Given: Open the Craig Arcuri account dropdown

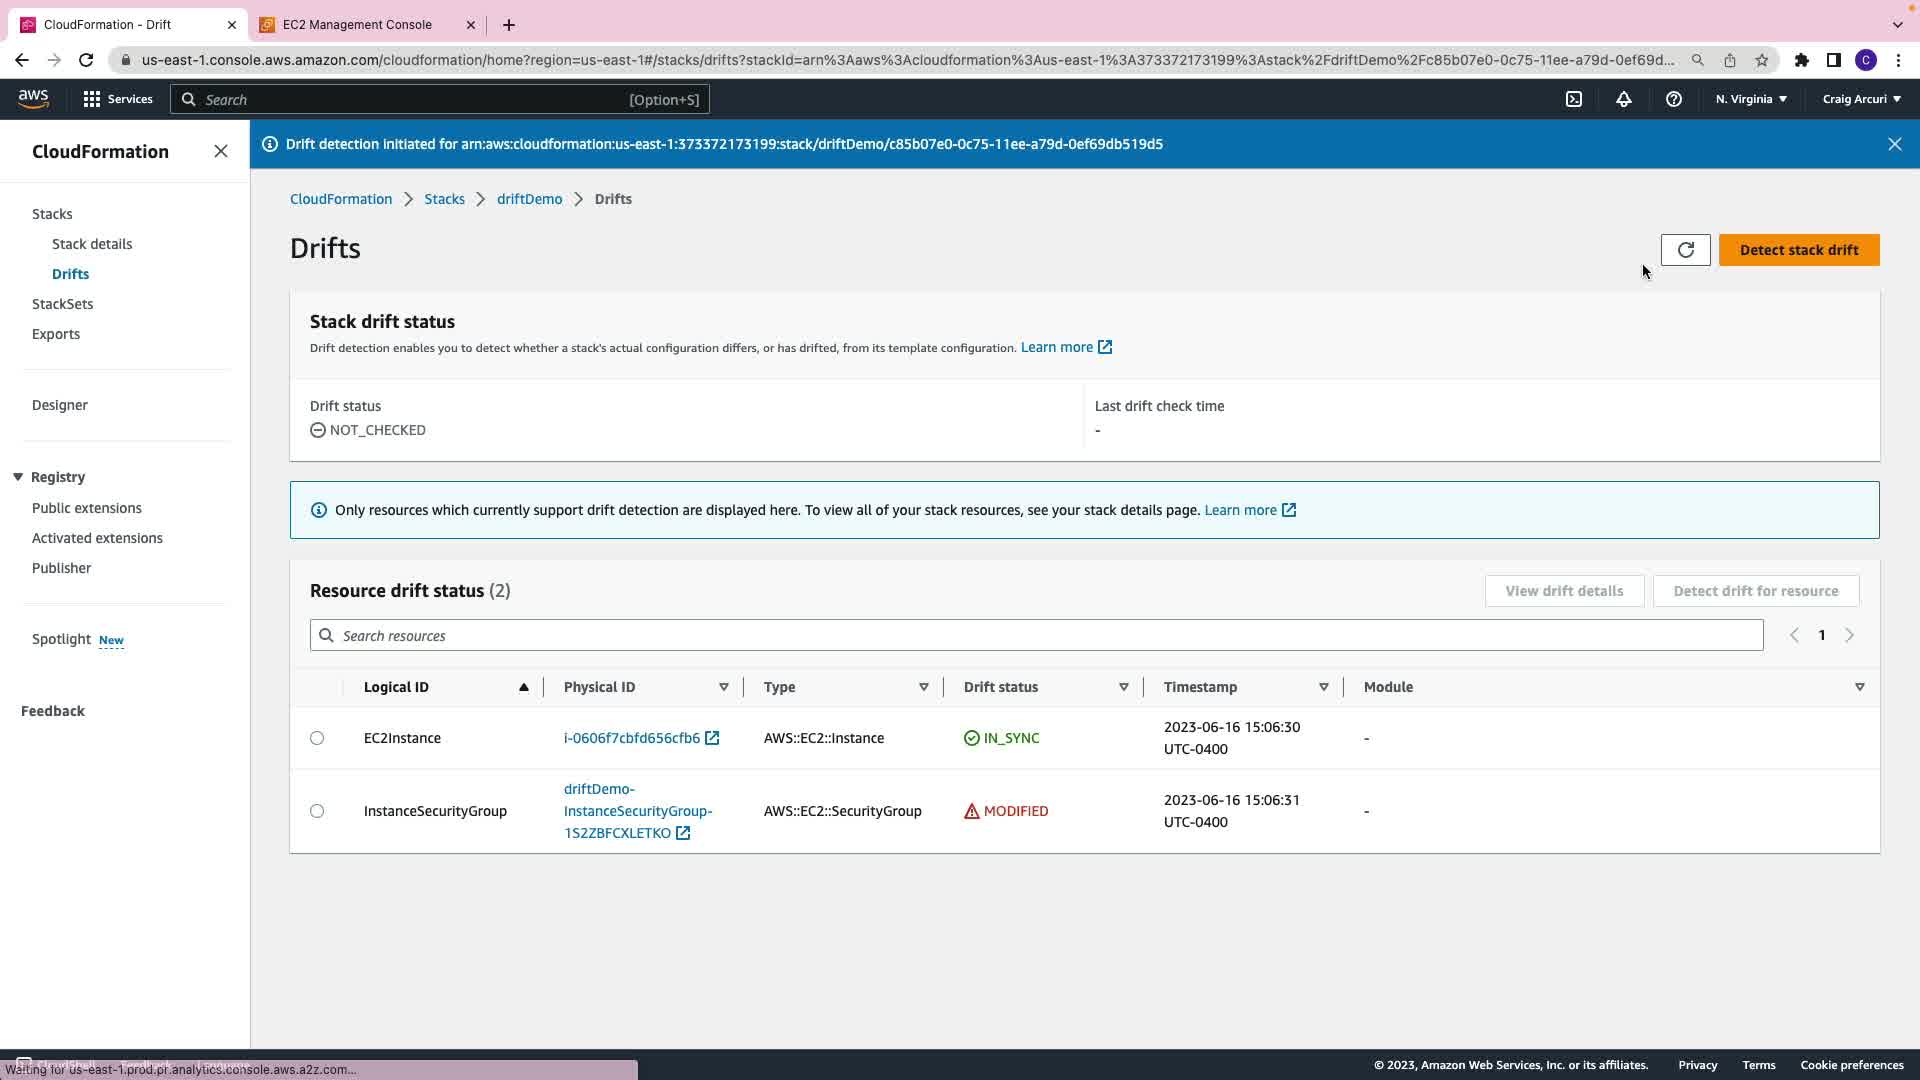Looking at the screenshot, I should pos(1861,99).
